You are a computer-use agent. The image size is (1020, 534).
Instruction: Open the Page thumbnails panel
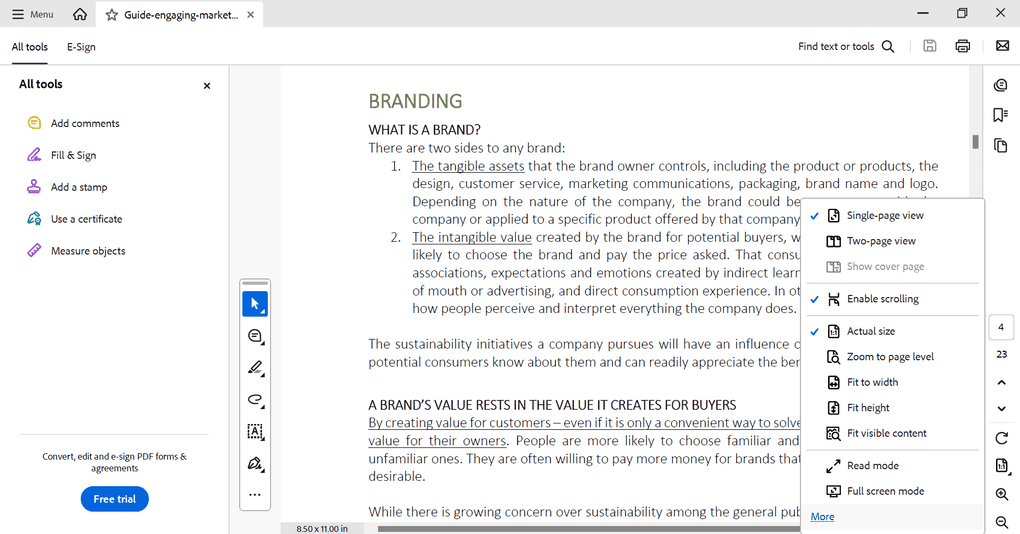click(1001, 145)
